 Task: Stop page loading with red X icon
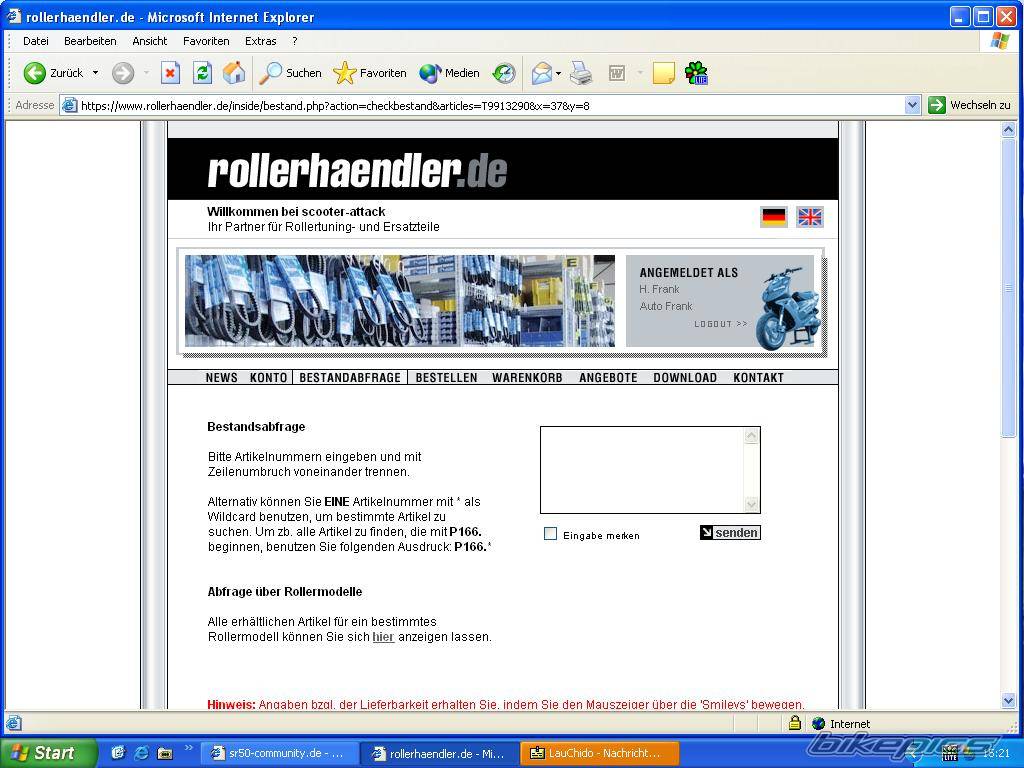point(170,73)
